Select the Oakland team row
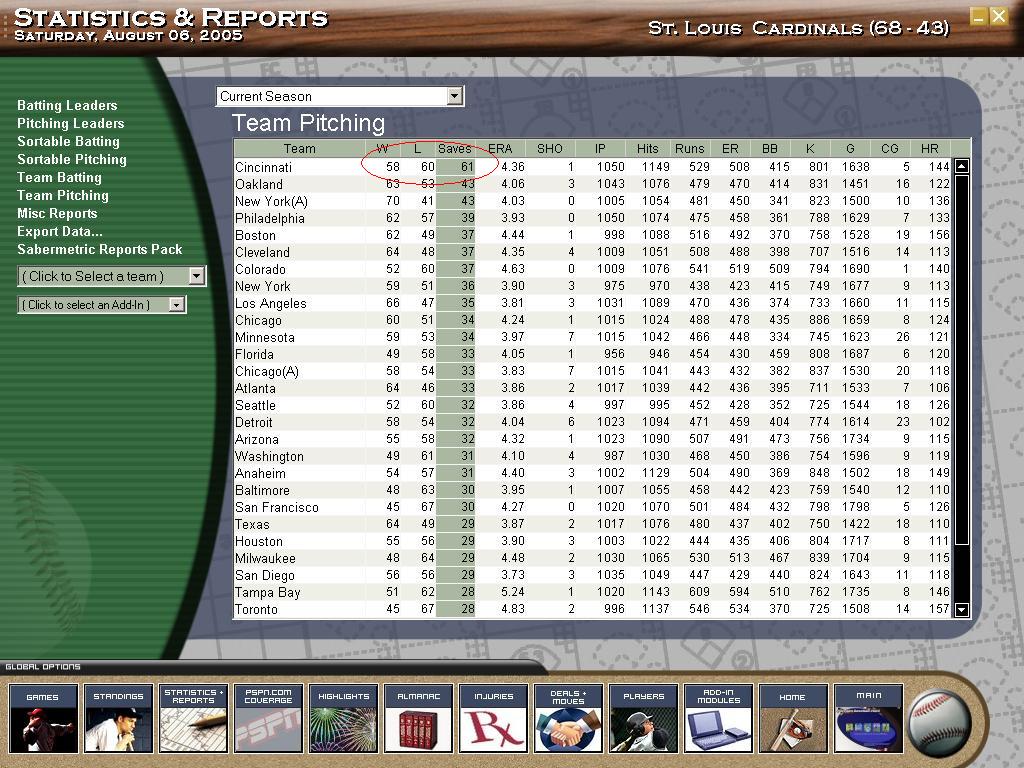The height and width of the screenshot is (768, 1024). 592,184
